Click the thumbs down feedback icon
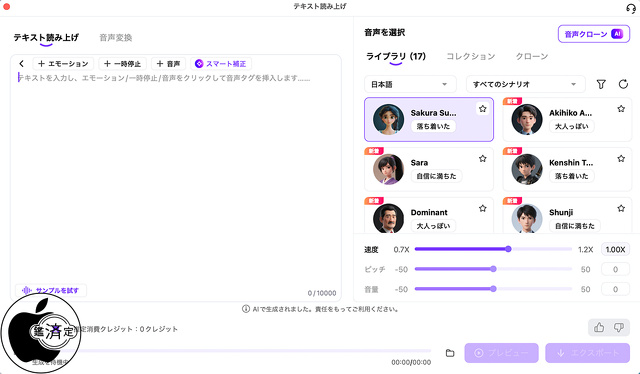640x374 pixels. (619, 327)
